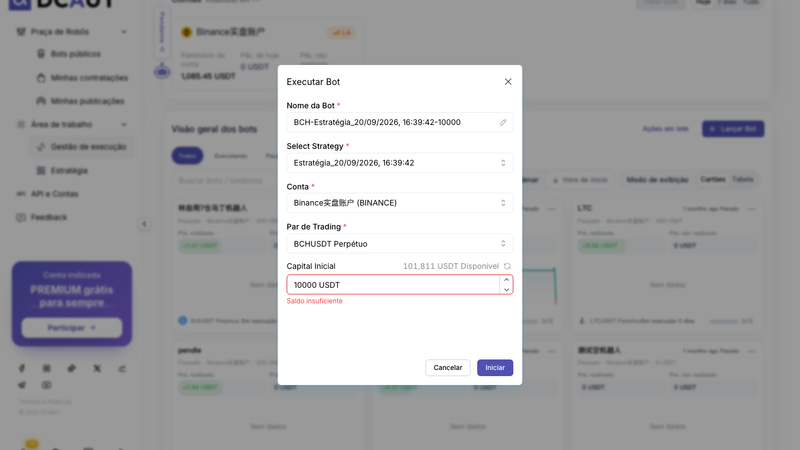Edit bot name with pencil icon
Image resolution: width=800 pixels, height=450 pixels.
click(x=503, y=122)
